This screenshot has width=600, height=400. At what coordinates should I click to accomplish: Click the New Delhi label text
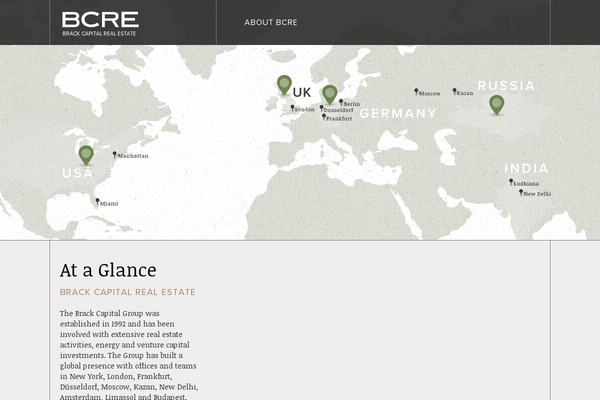pos(537,194)
